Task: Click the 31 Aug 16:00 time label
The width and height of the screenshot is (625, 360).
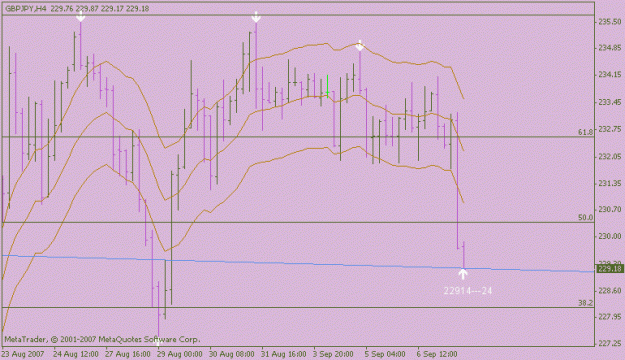Action: [x=284, y=354]
